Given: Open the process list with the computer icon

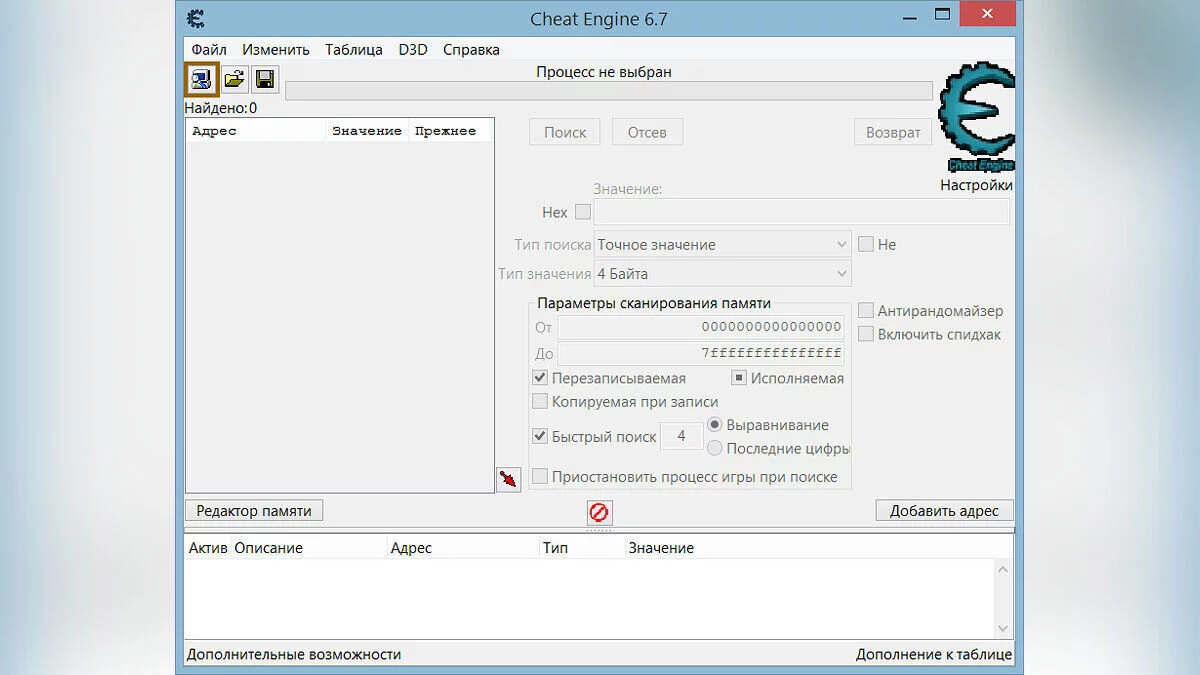Looking at the screenshot, I should (203, 78).
